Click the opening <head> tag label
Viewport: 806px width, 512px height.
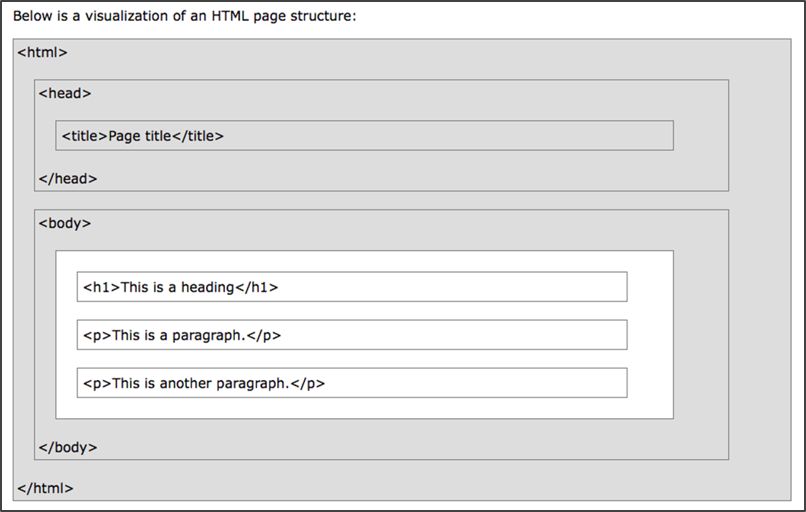coord(65,93)
